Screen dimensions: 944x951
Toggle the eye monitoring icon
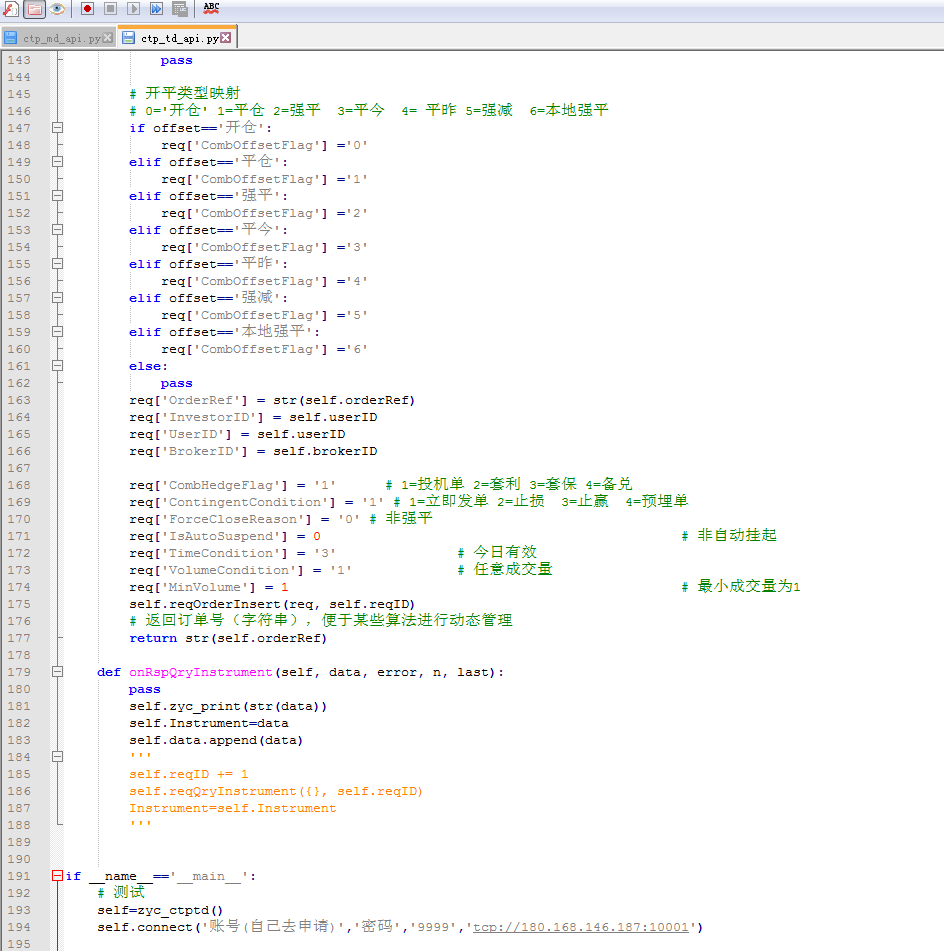click(x=58, y=9)
